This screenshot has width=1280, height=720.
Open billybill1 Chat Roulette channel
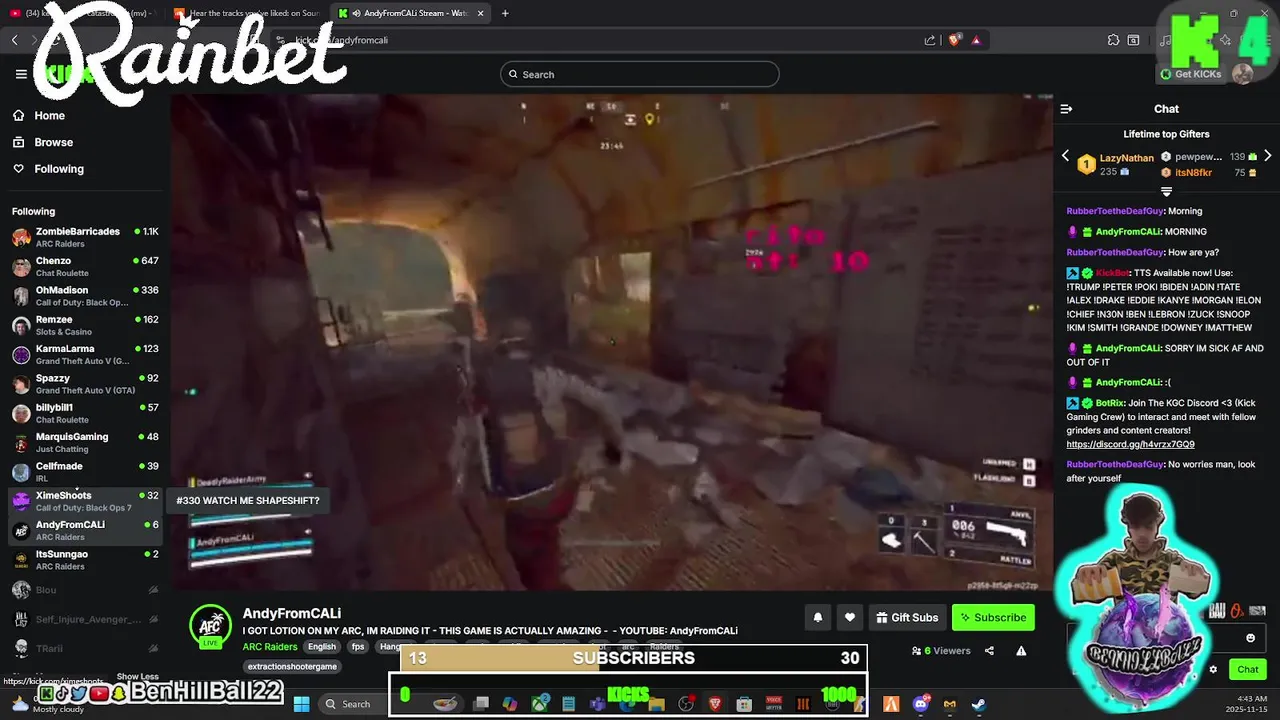tap(85, 413)
